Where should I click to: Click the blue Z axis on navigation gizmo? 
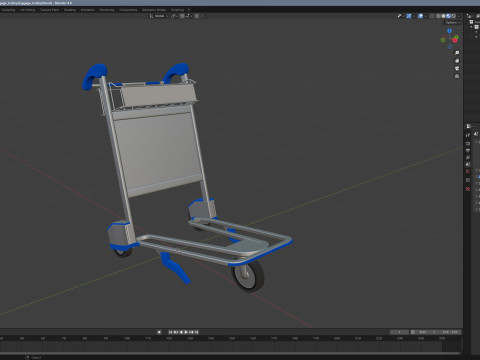coord(449,31)
